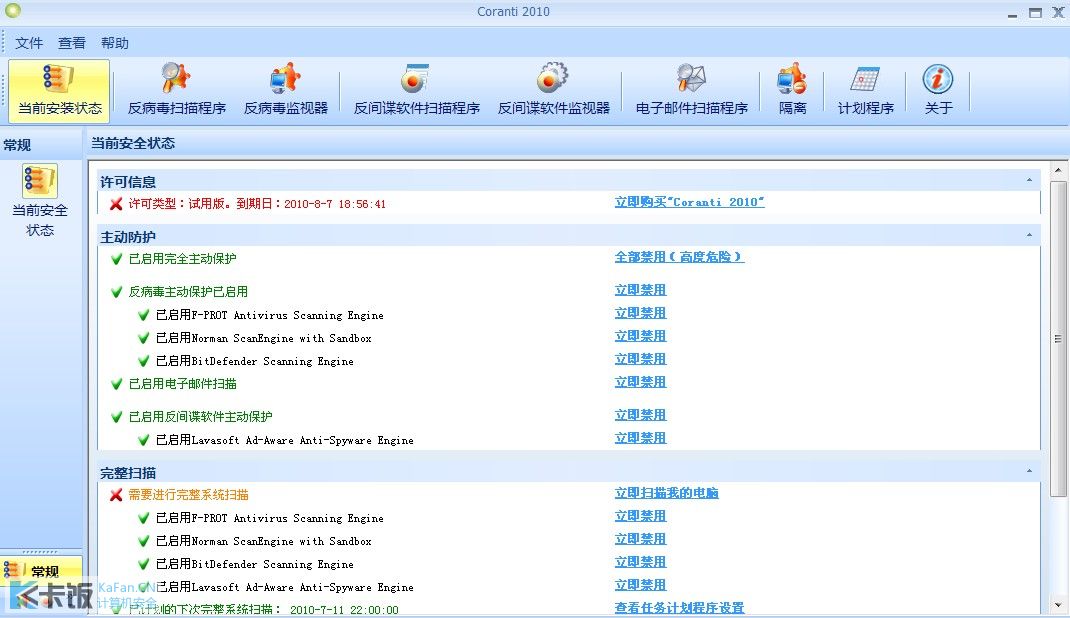
Task: Click 立即禁用 for BitDefender under 主动防护
Action: (640, 359)
